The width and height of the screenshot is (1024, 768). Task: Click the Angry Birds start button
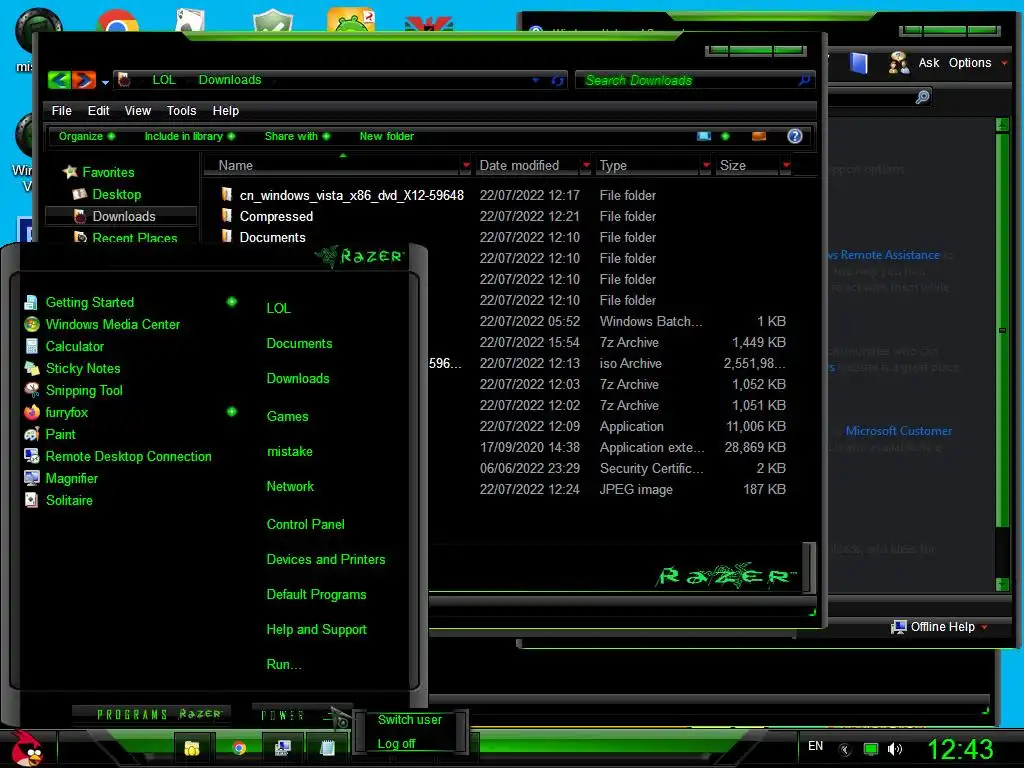25,748
